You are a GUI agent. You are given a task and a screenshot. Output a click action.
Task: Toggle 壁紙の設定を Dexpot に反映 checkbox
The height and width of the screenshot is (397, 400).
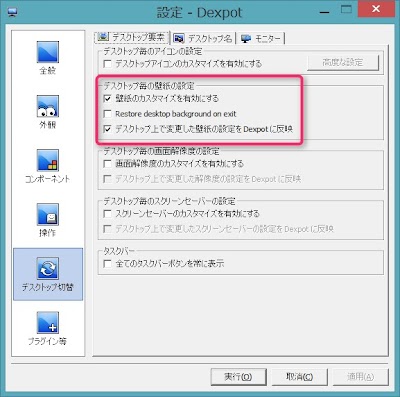pos(107,129)
